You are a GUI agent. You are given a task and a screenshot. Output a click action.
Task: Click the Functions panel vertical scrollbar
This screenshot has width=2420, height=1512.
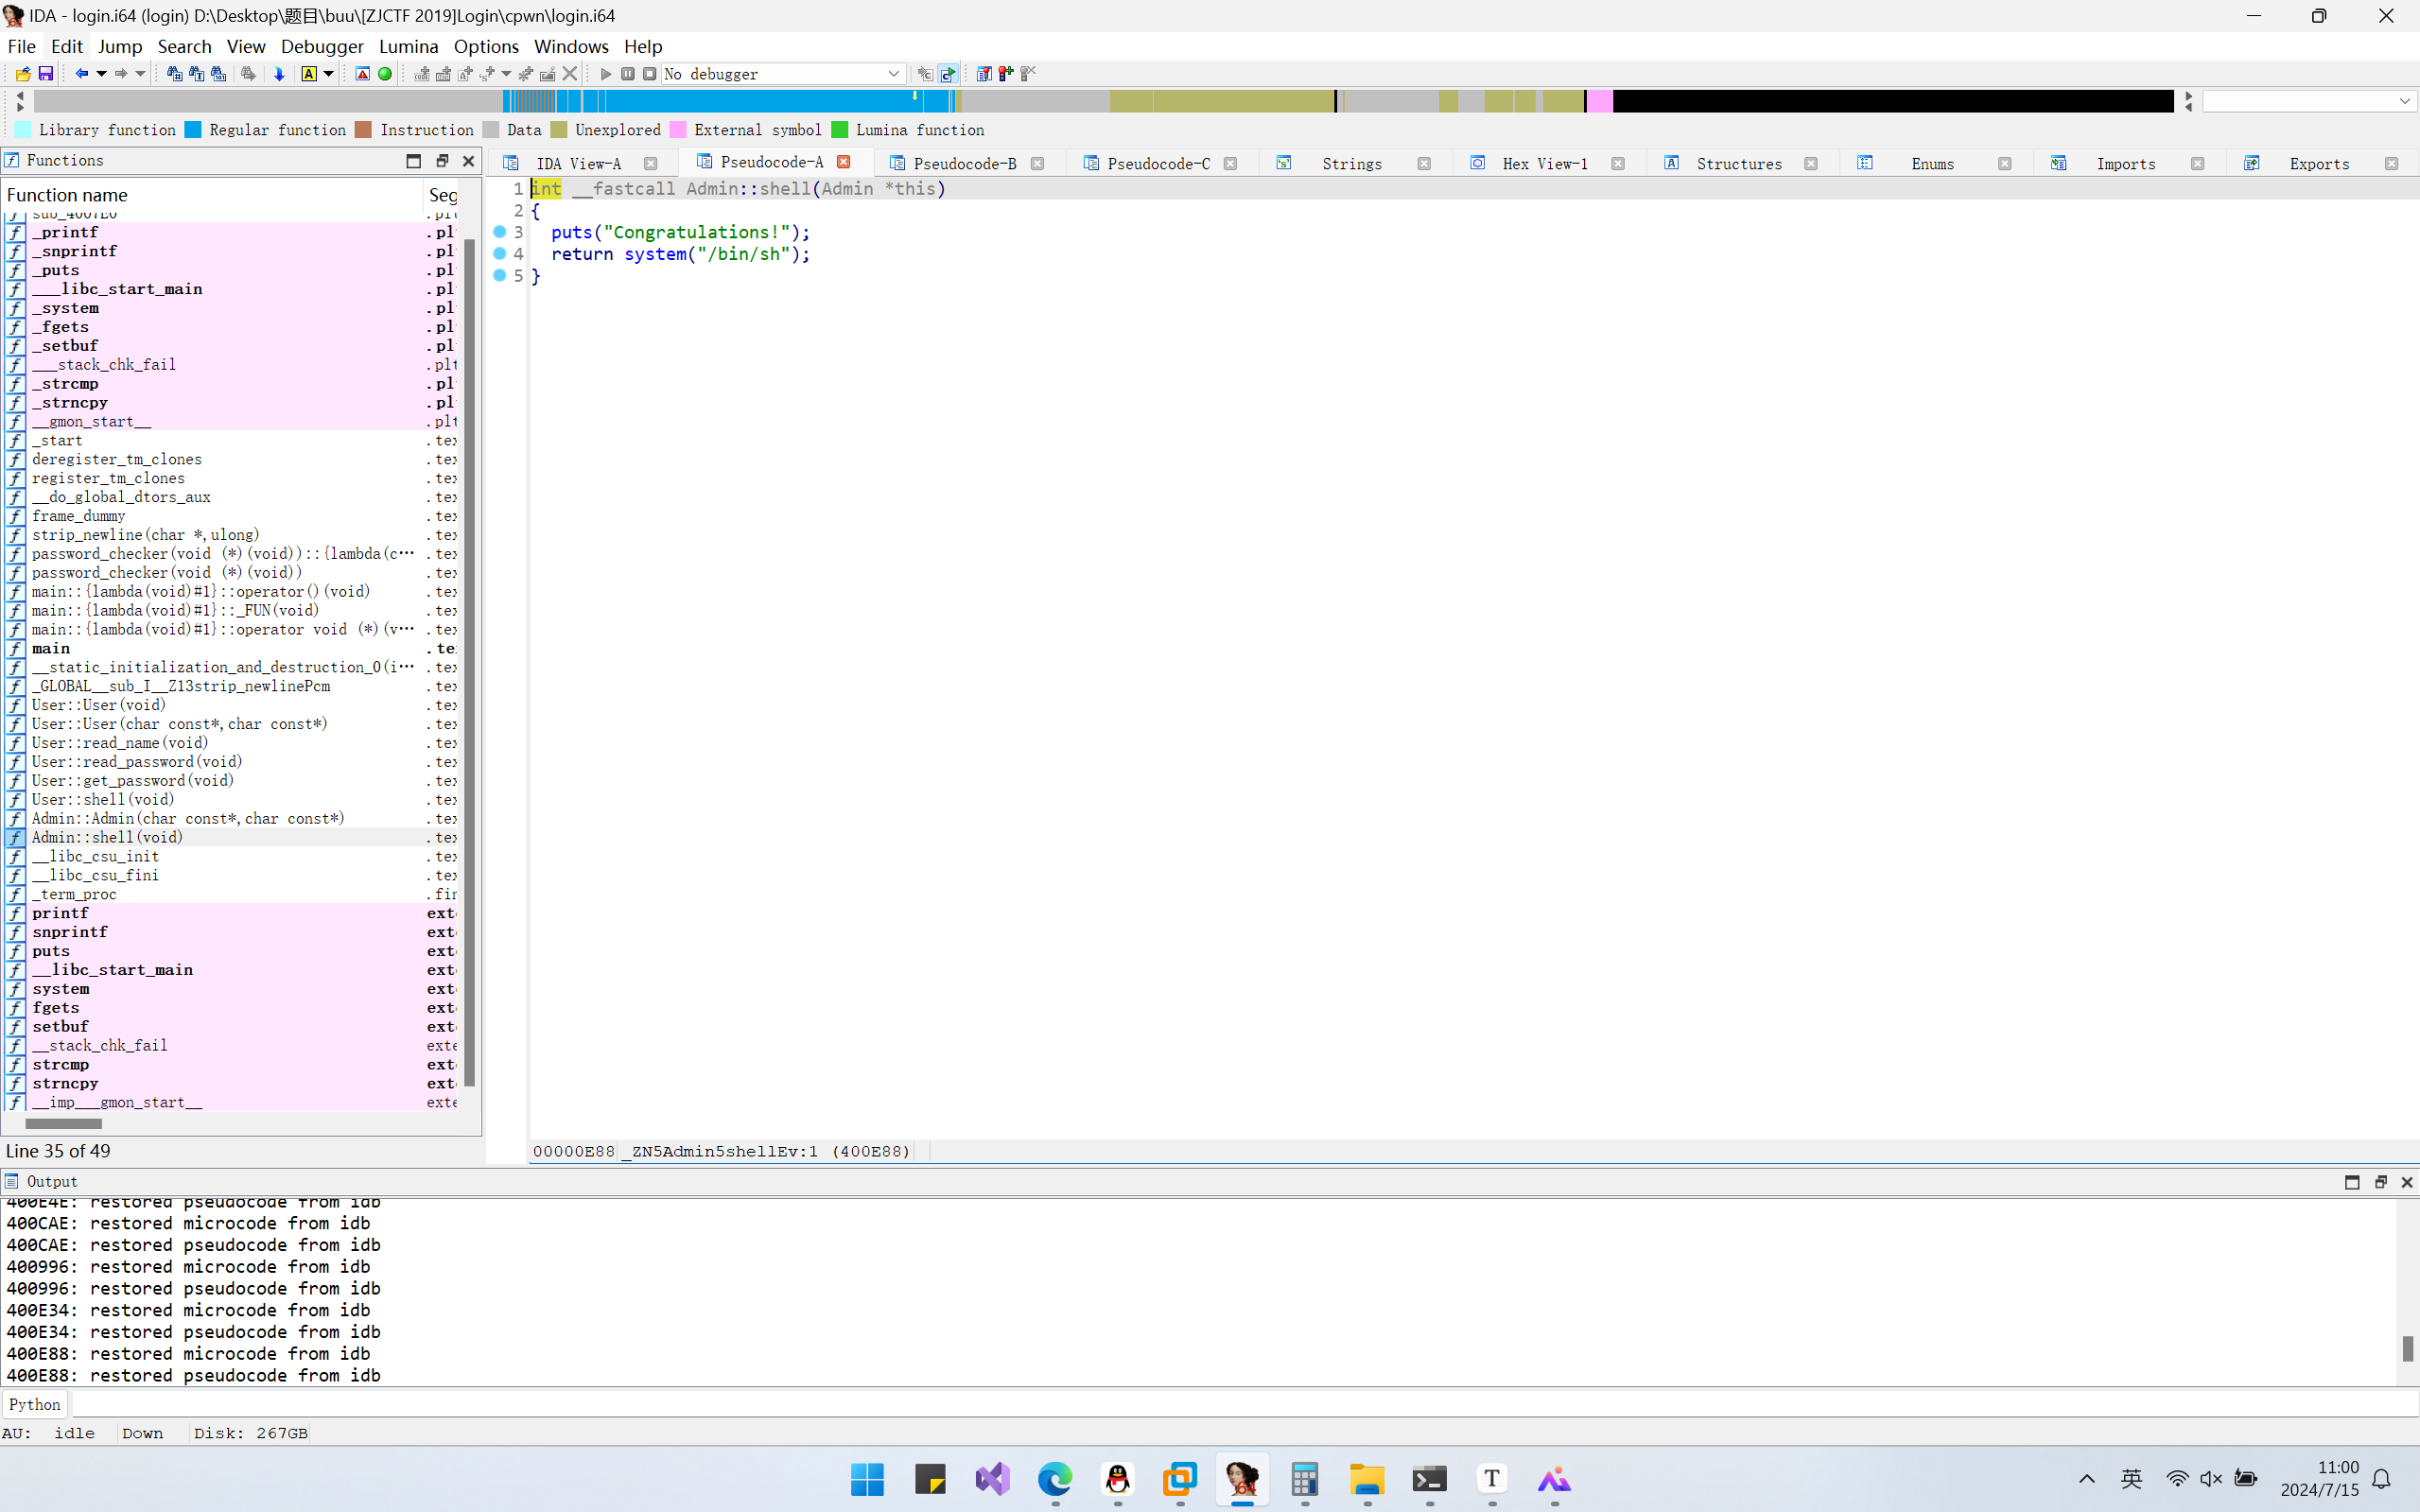pos(470,662)
